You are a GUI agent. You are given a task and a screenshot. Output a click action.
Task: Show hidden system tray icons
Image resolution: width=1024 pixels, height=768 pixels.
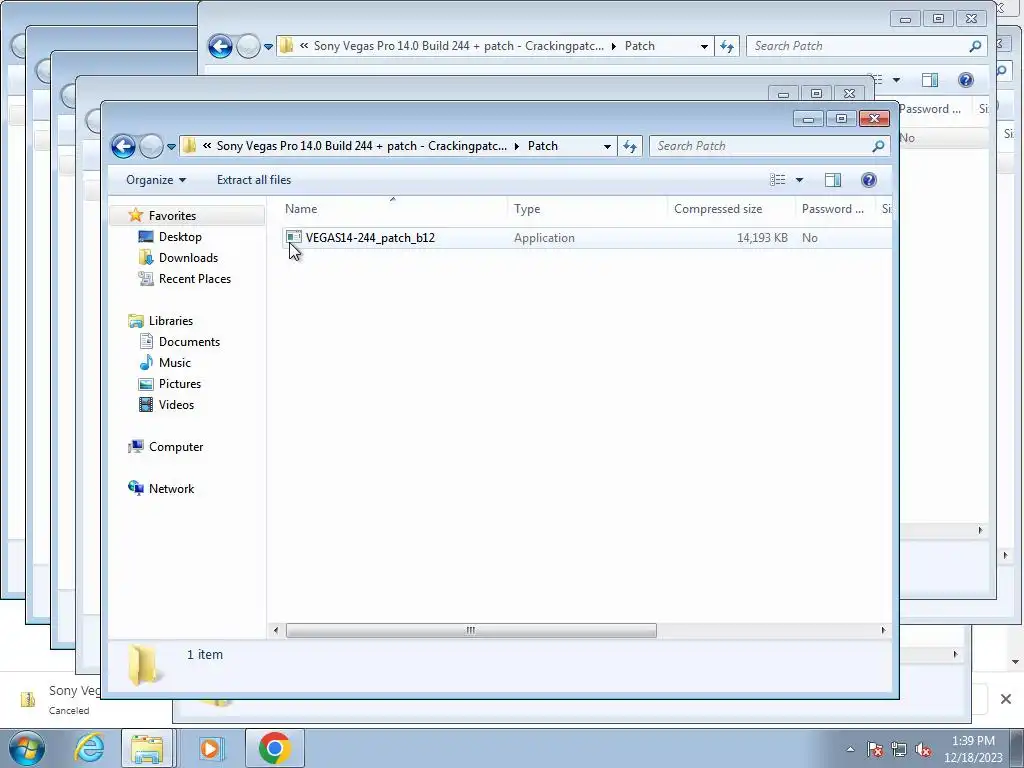coord(850,750)
